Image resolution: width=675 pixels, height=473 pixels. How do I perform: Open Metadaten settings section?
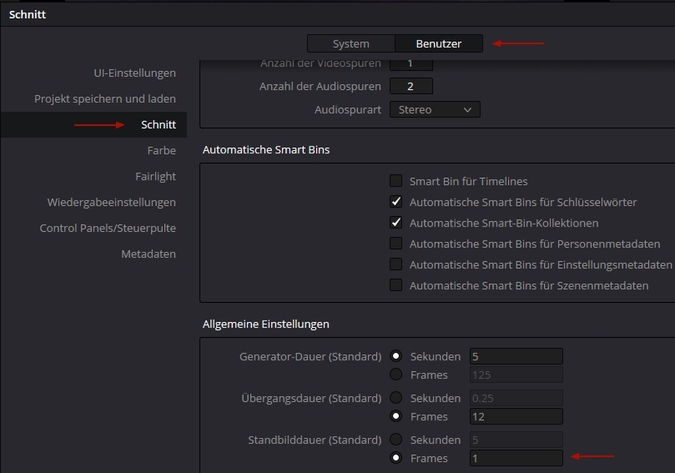148,254
